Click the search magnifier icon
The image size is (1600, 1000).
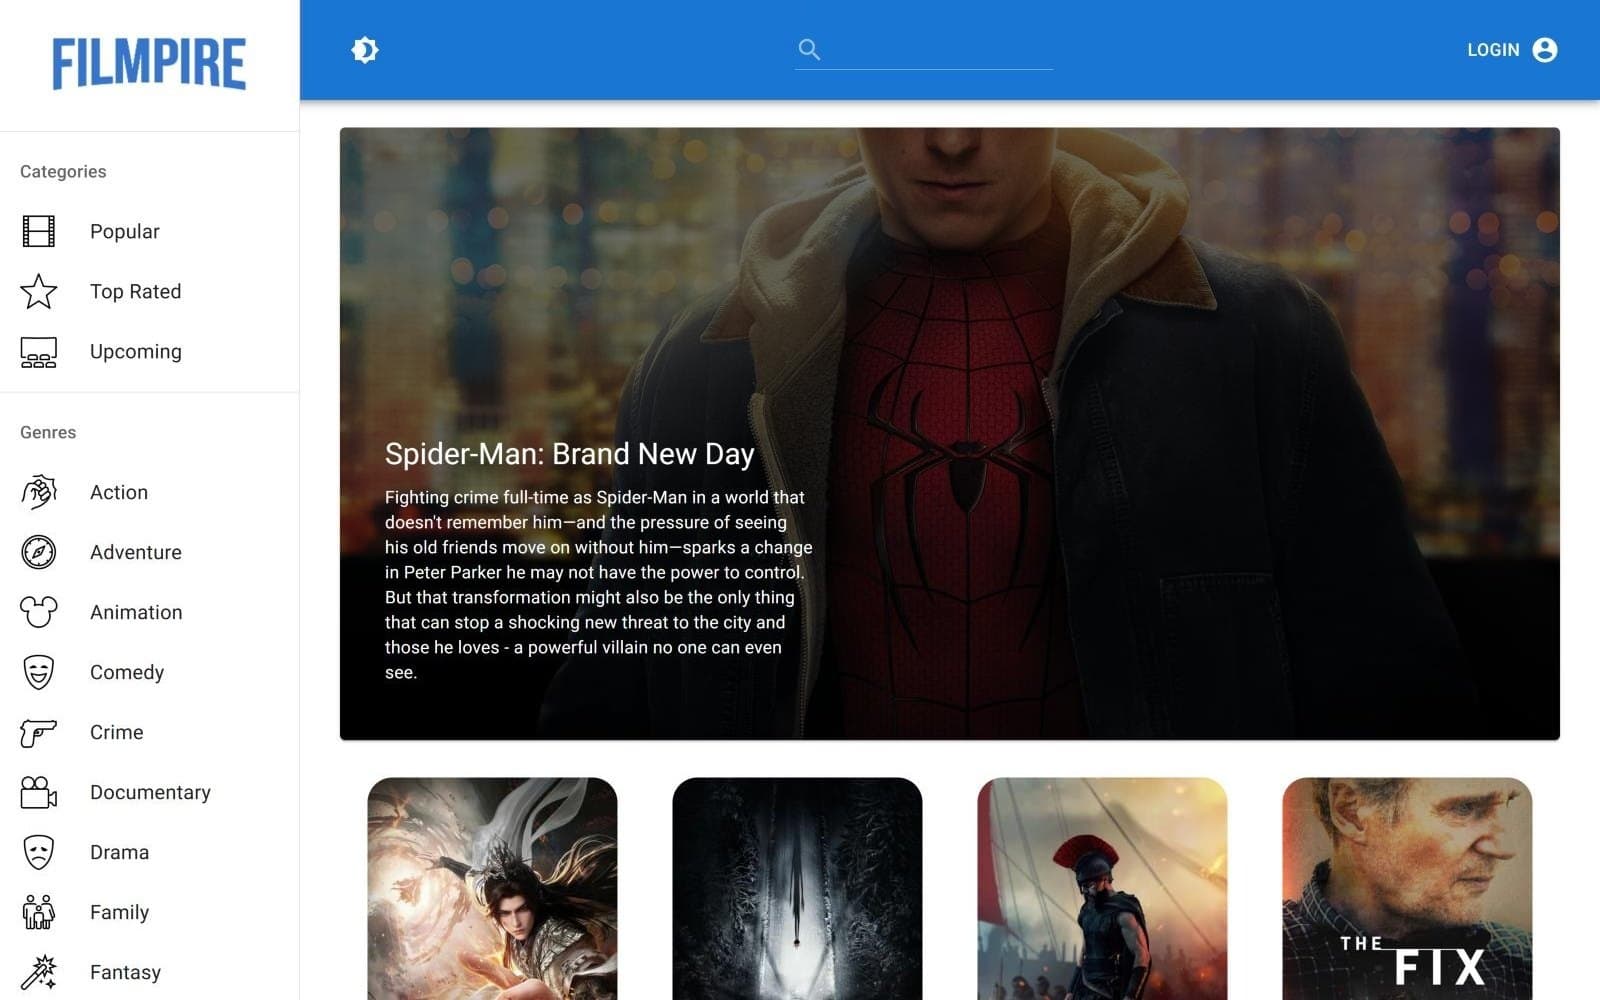(x=809, y=49)
